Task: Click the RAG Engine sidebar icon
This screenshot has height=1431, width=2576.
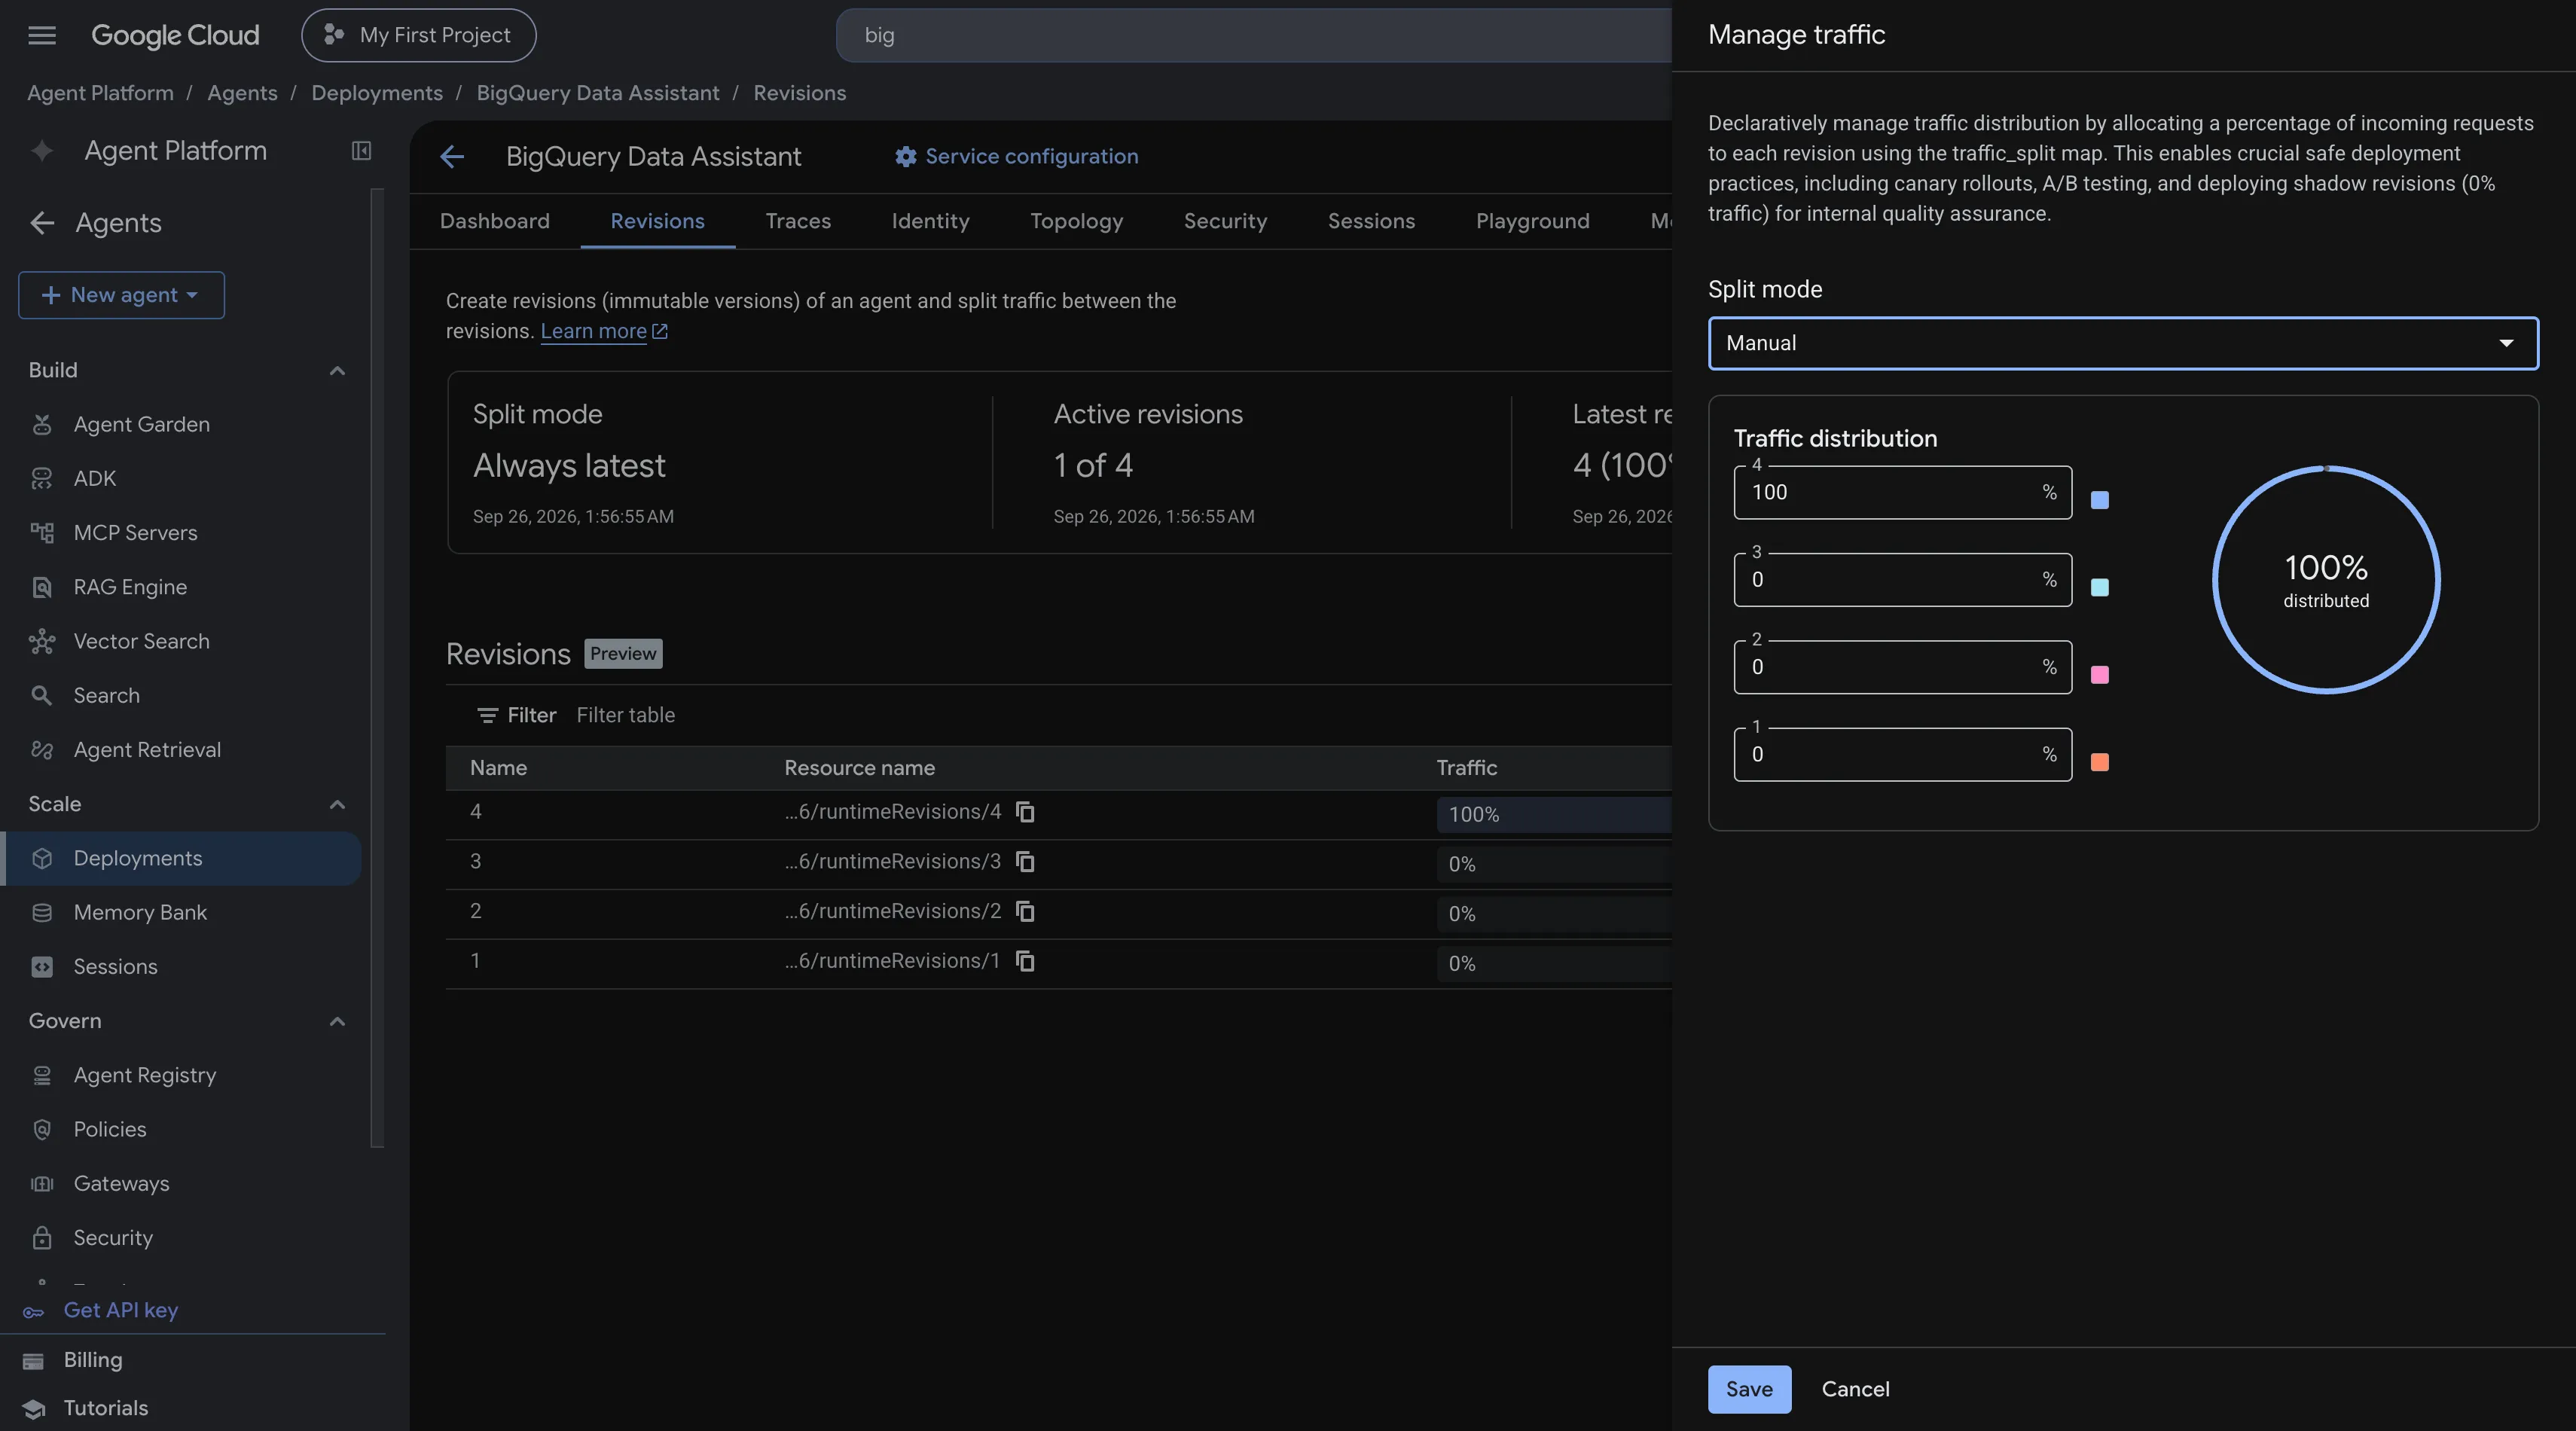Action: (42, 587)
